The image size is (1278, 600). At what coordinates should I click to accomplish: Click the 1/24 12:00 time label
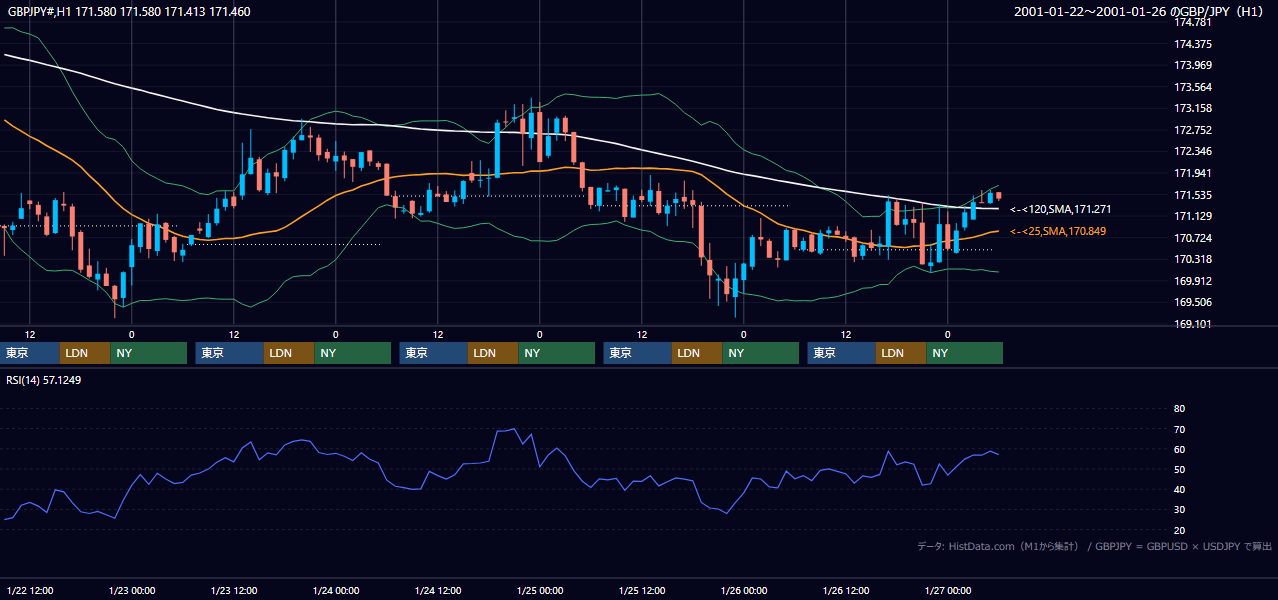coord(437,590)
